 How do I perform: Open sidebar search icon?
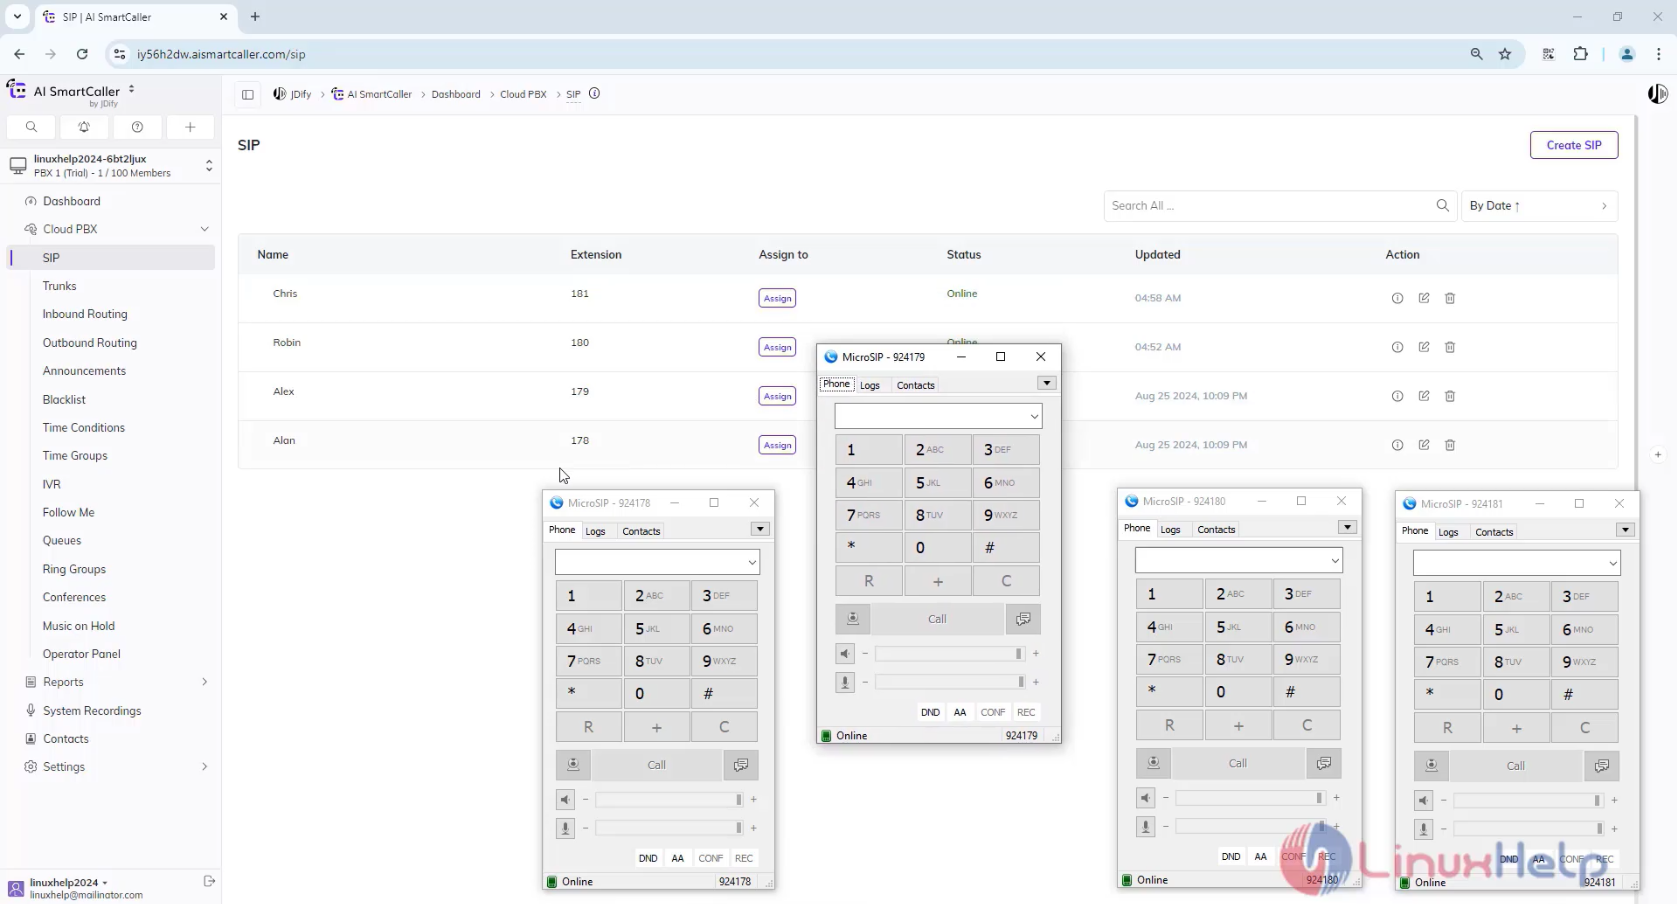[x=32, y=127]
